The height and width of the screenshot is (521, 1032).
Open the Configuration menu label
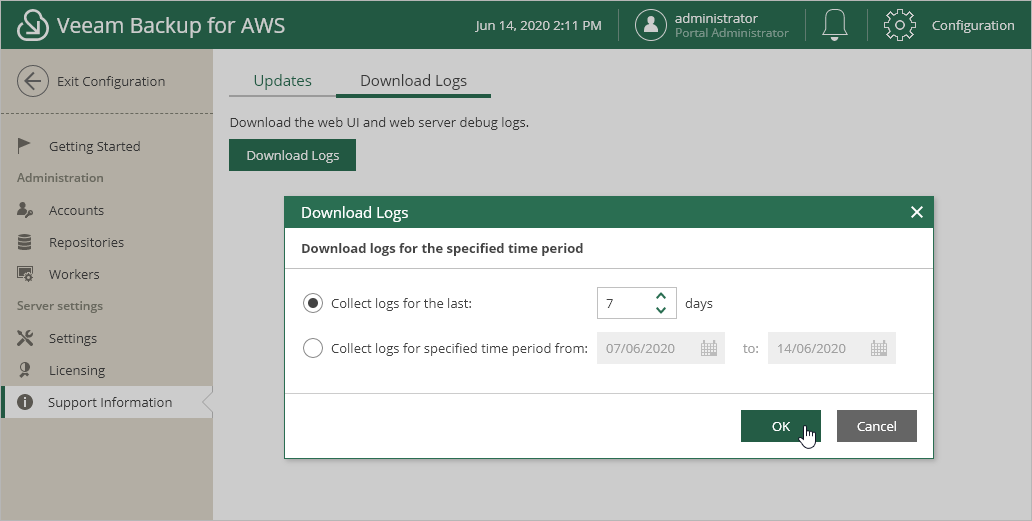pyautogui.click(x=973, y=25)
